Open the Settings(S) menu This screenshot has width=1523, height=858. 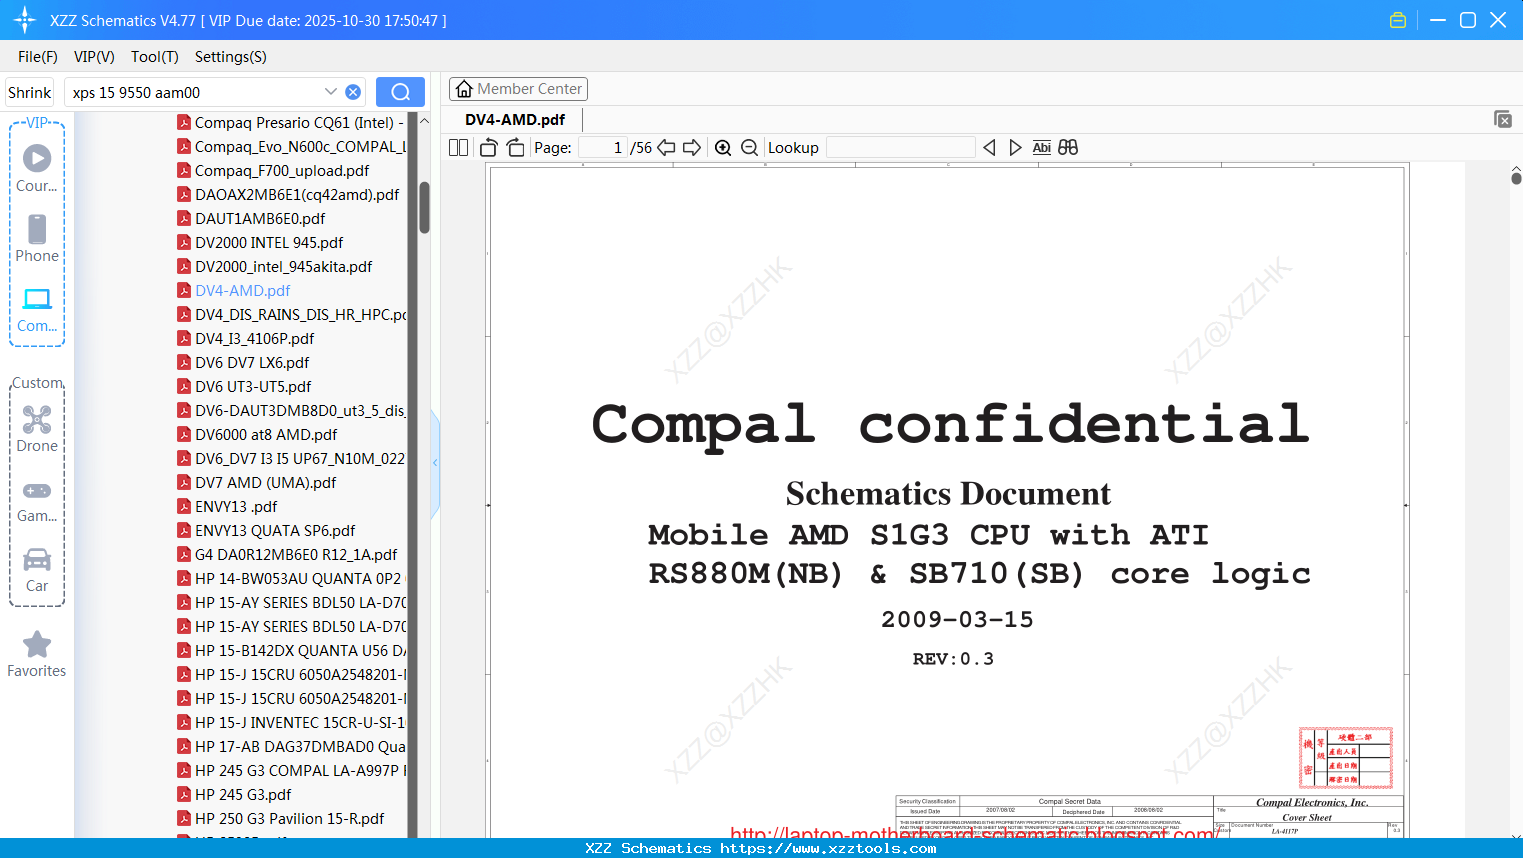[231, 57]
